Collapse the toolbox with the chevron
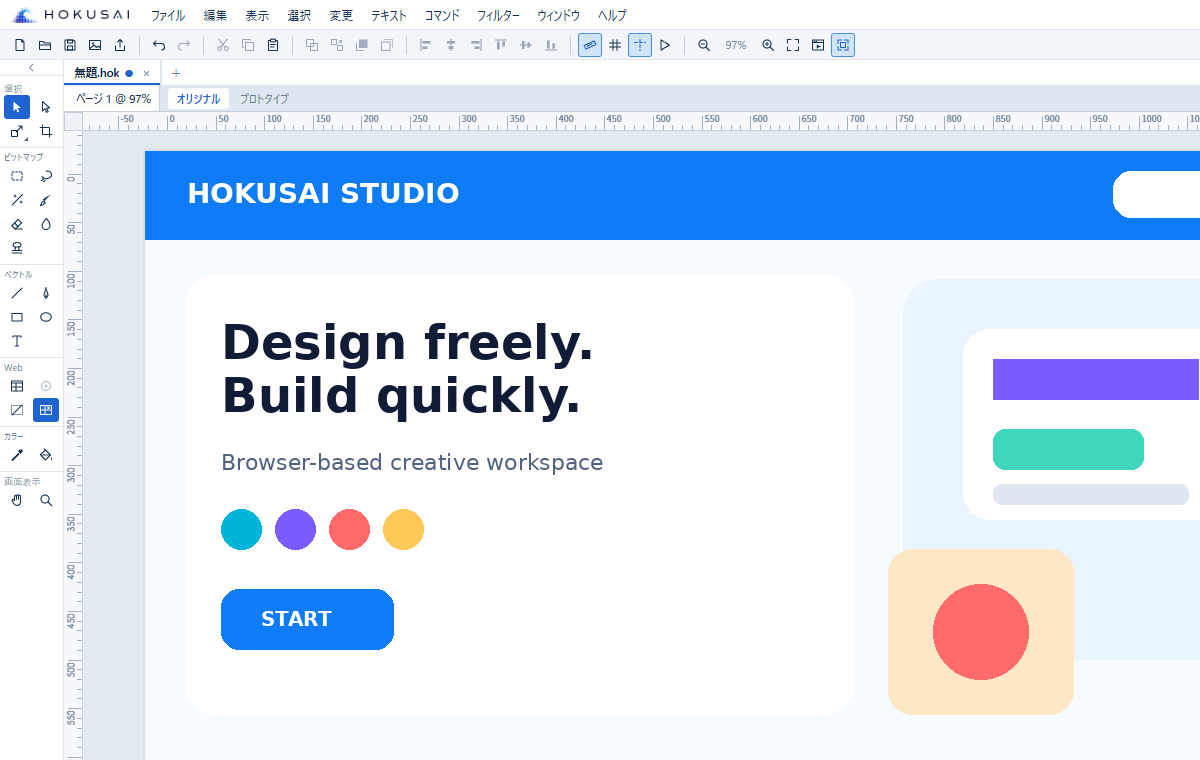The height and width of the screenshot is (760, 1200). pos(31,68)
